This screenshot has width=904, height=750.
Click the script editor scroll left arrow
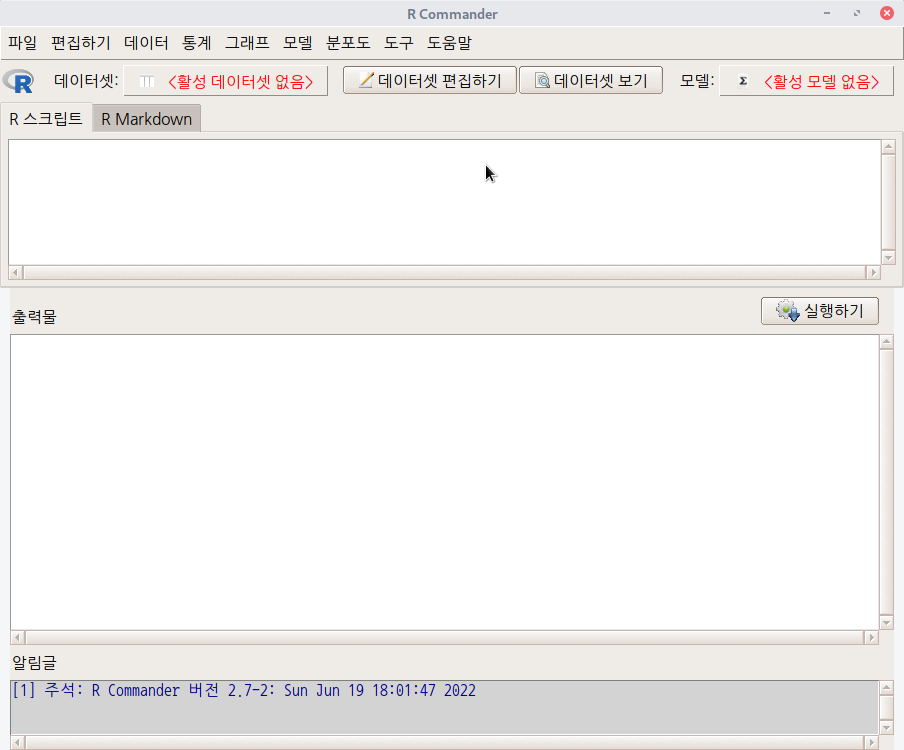[16, 272]
